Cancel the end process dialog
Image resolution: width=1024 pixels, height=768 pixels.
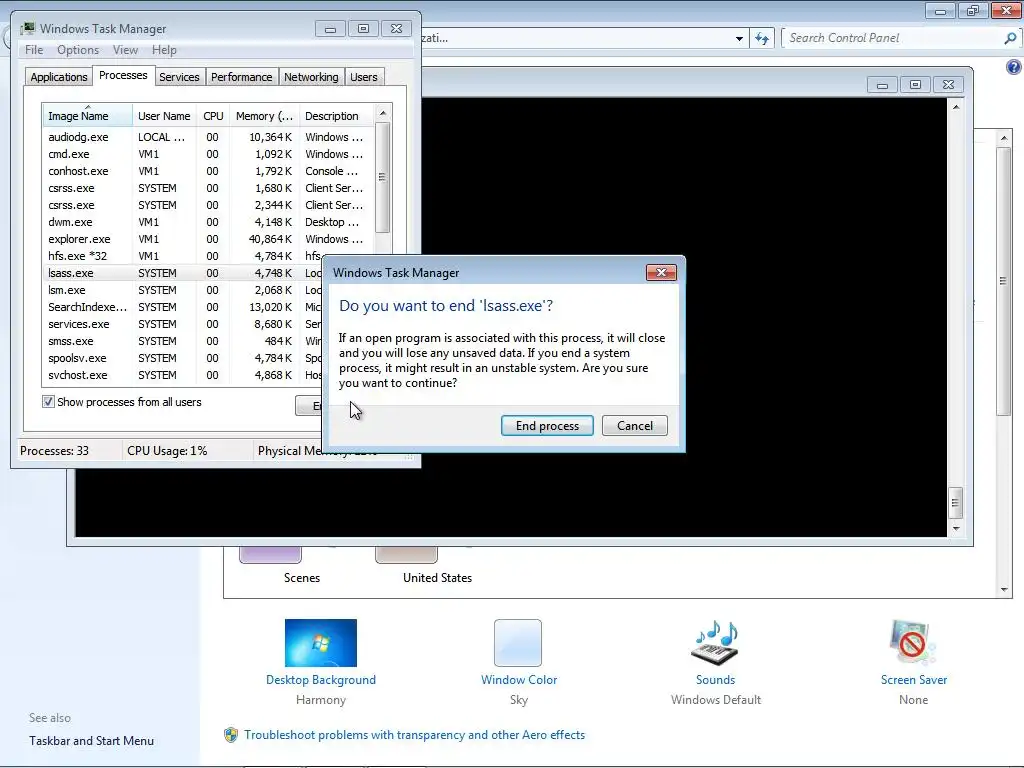[634, 426]
